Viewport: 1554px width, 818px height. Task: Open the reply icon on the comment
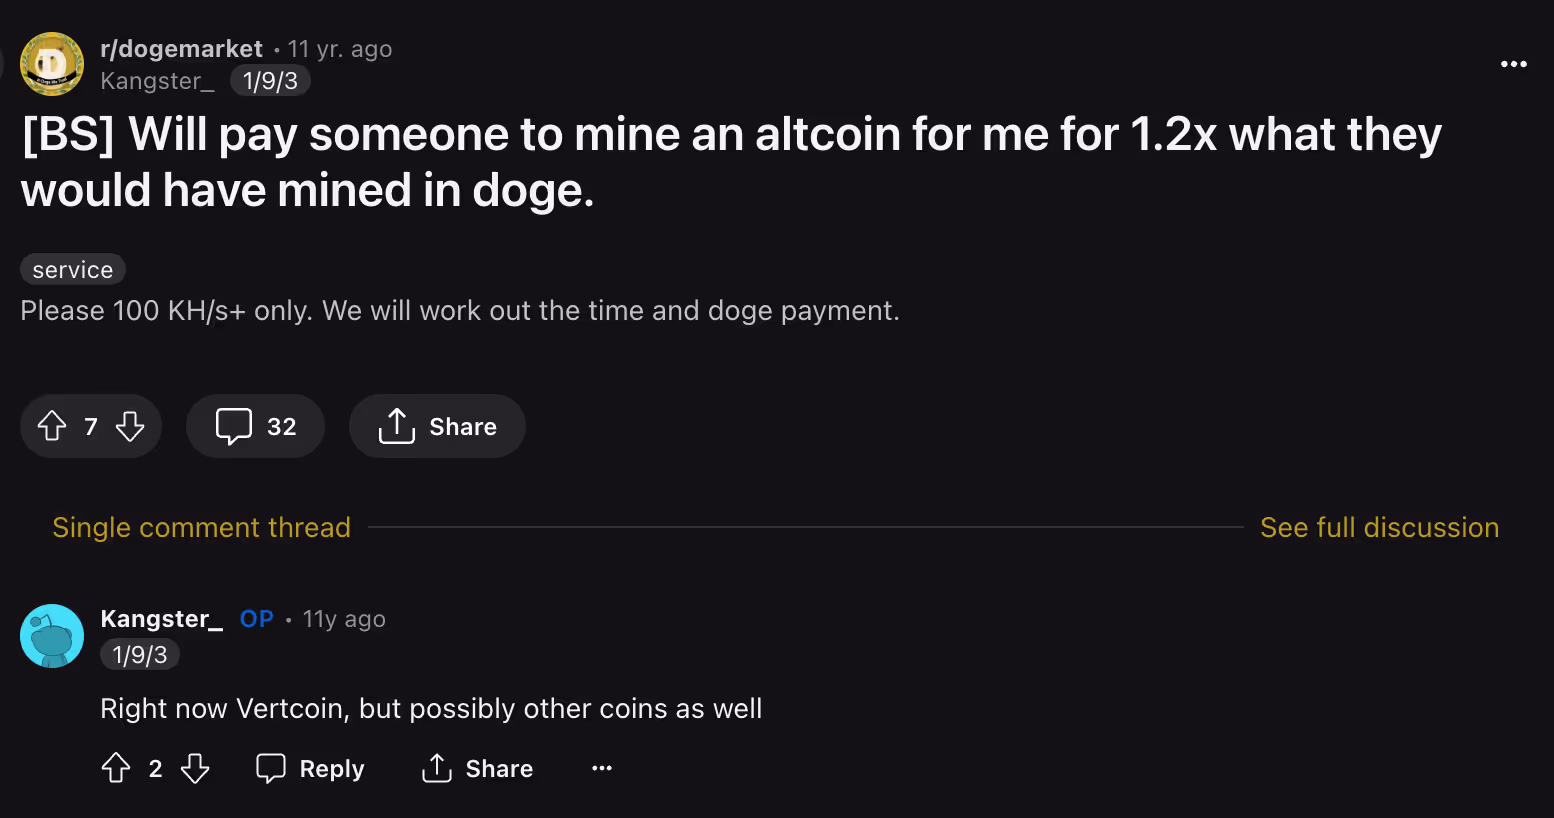pos(271,768)
